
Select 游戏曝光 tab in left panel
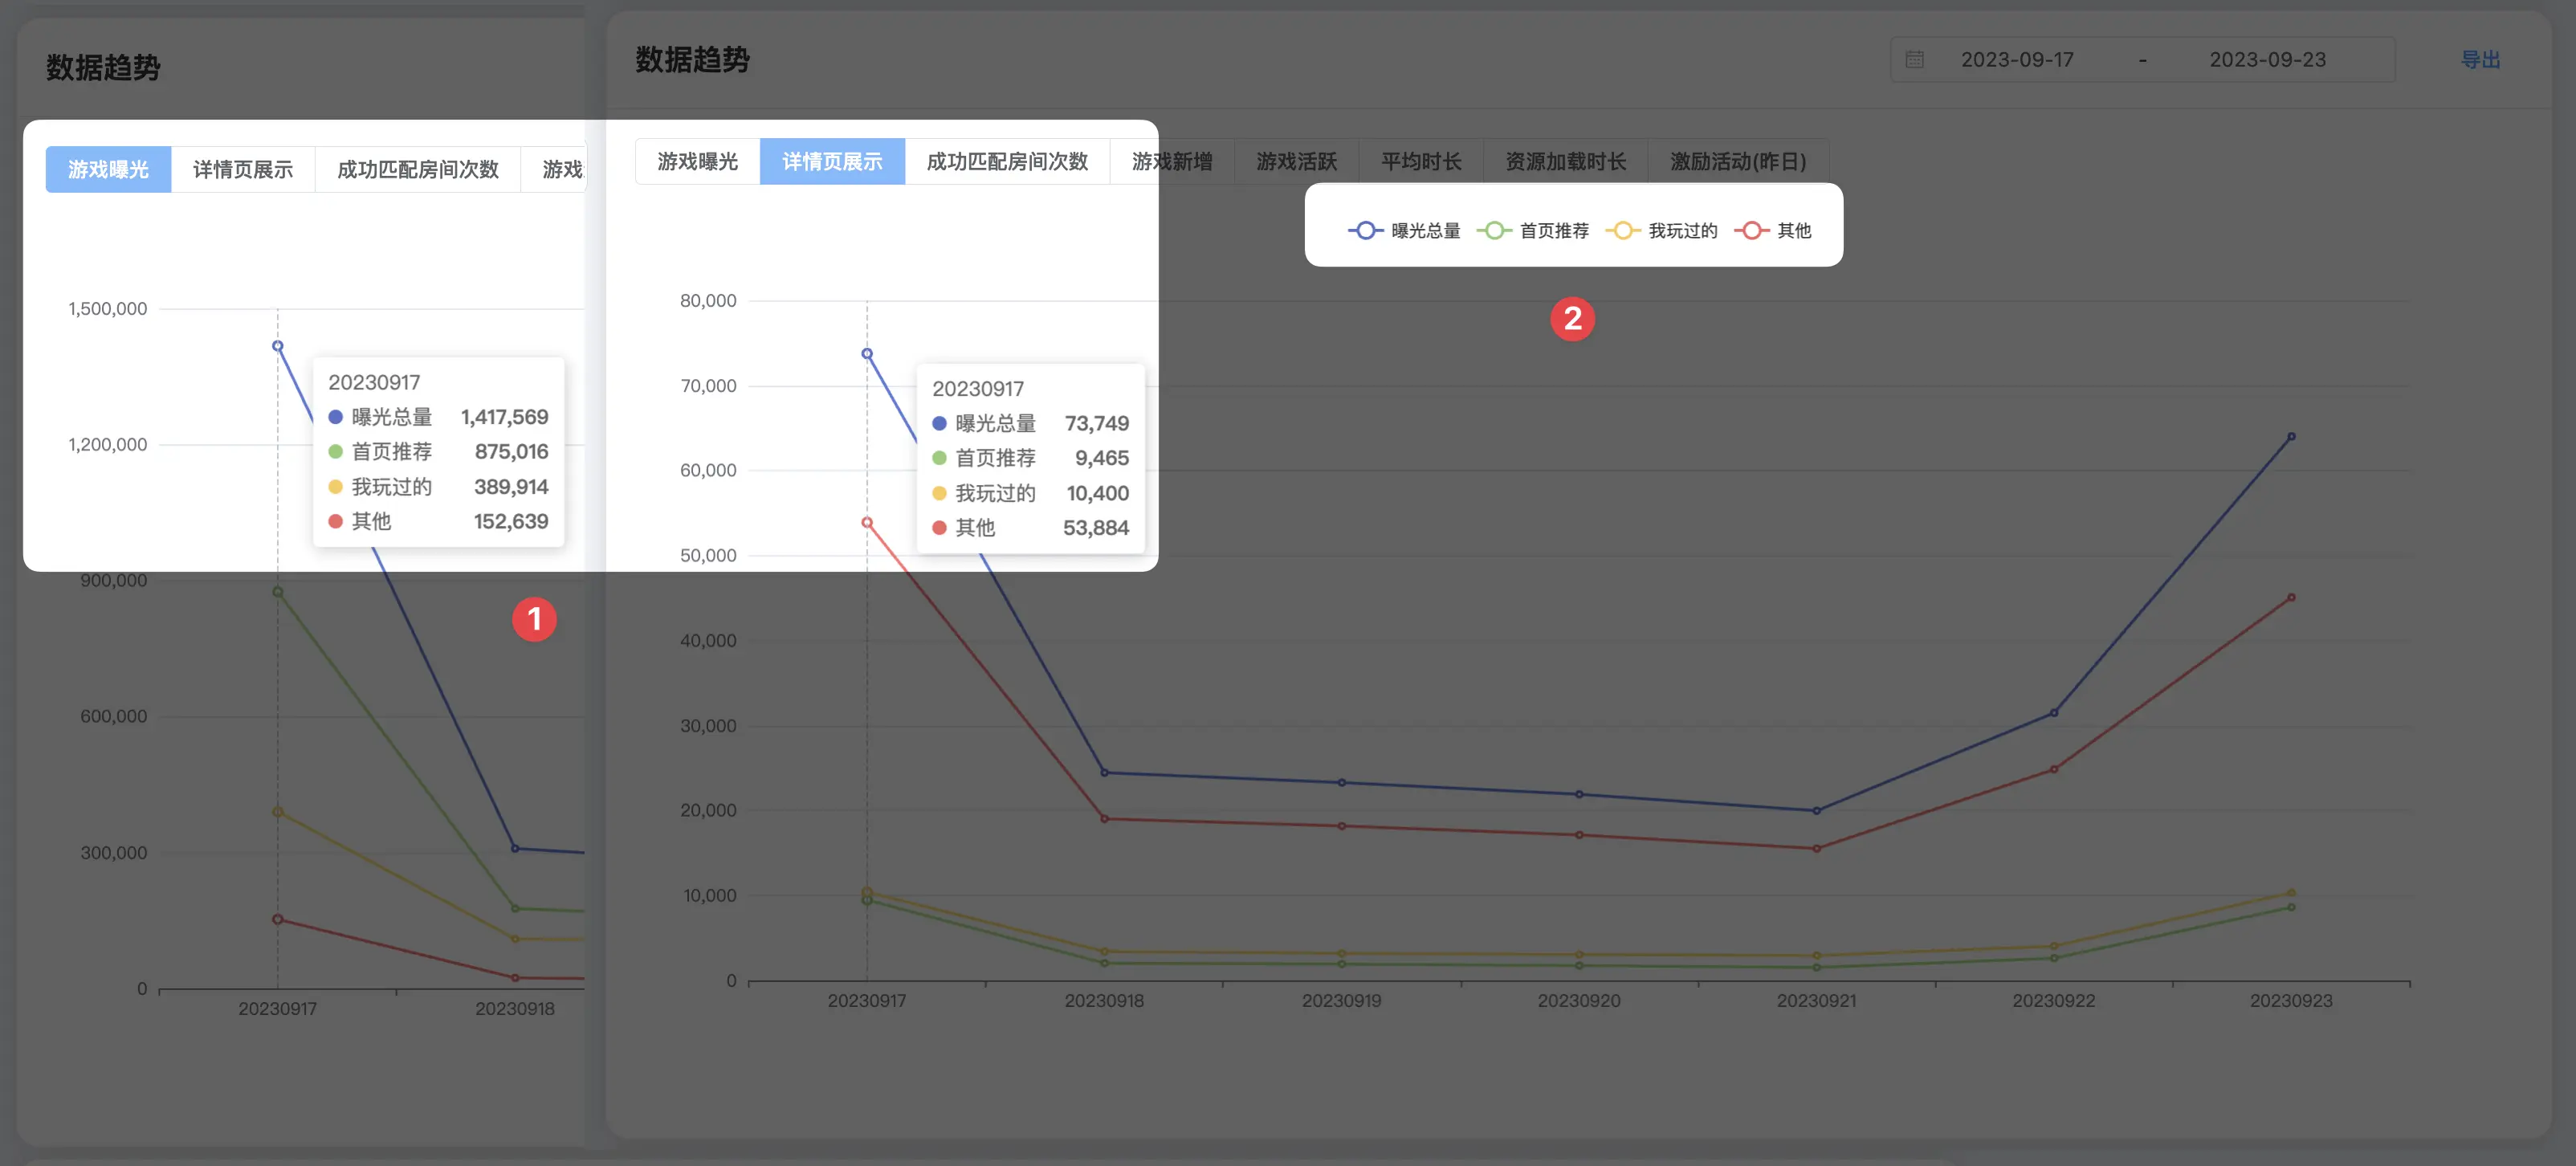coord(108,169)
